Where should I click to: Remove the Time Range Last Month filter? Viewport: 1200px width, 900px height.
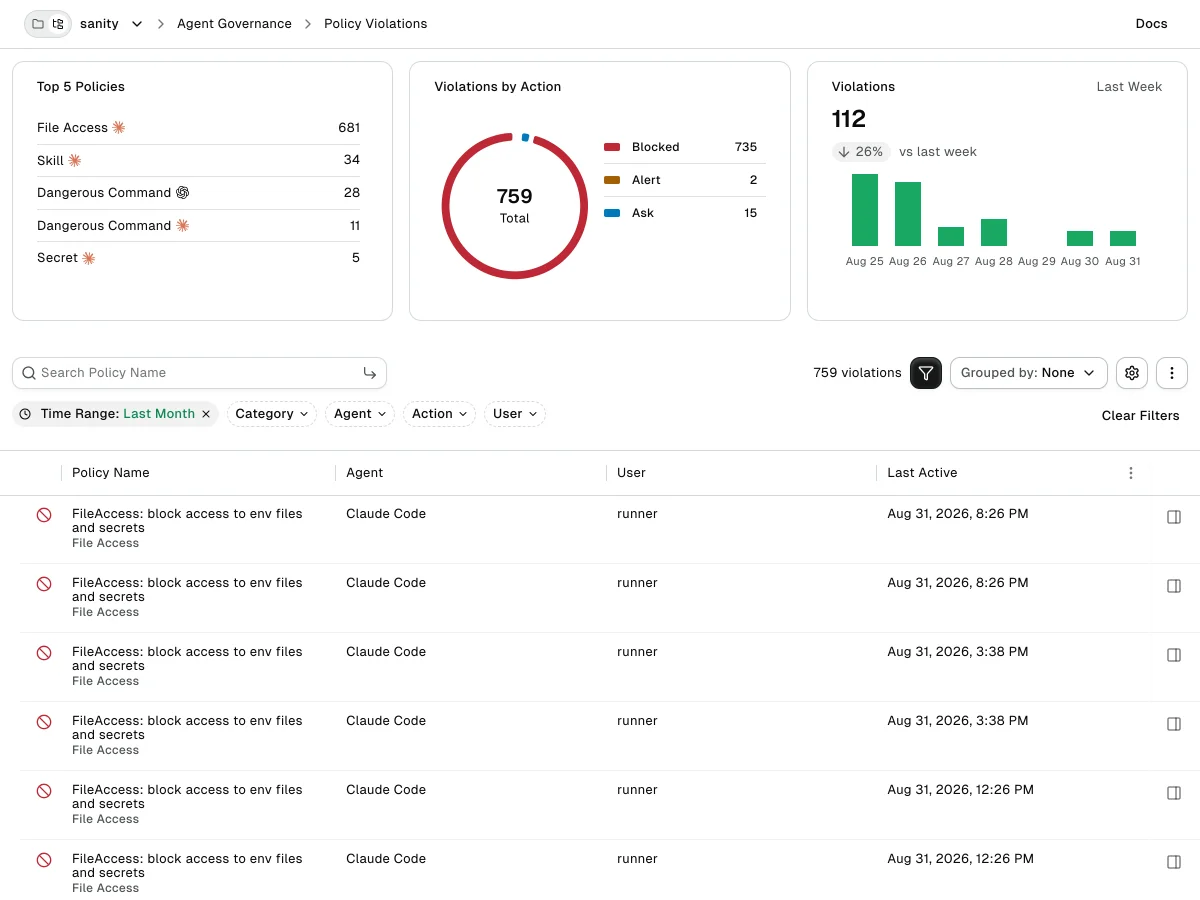(x=206, y=414)
